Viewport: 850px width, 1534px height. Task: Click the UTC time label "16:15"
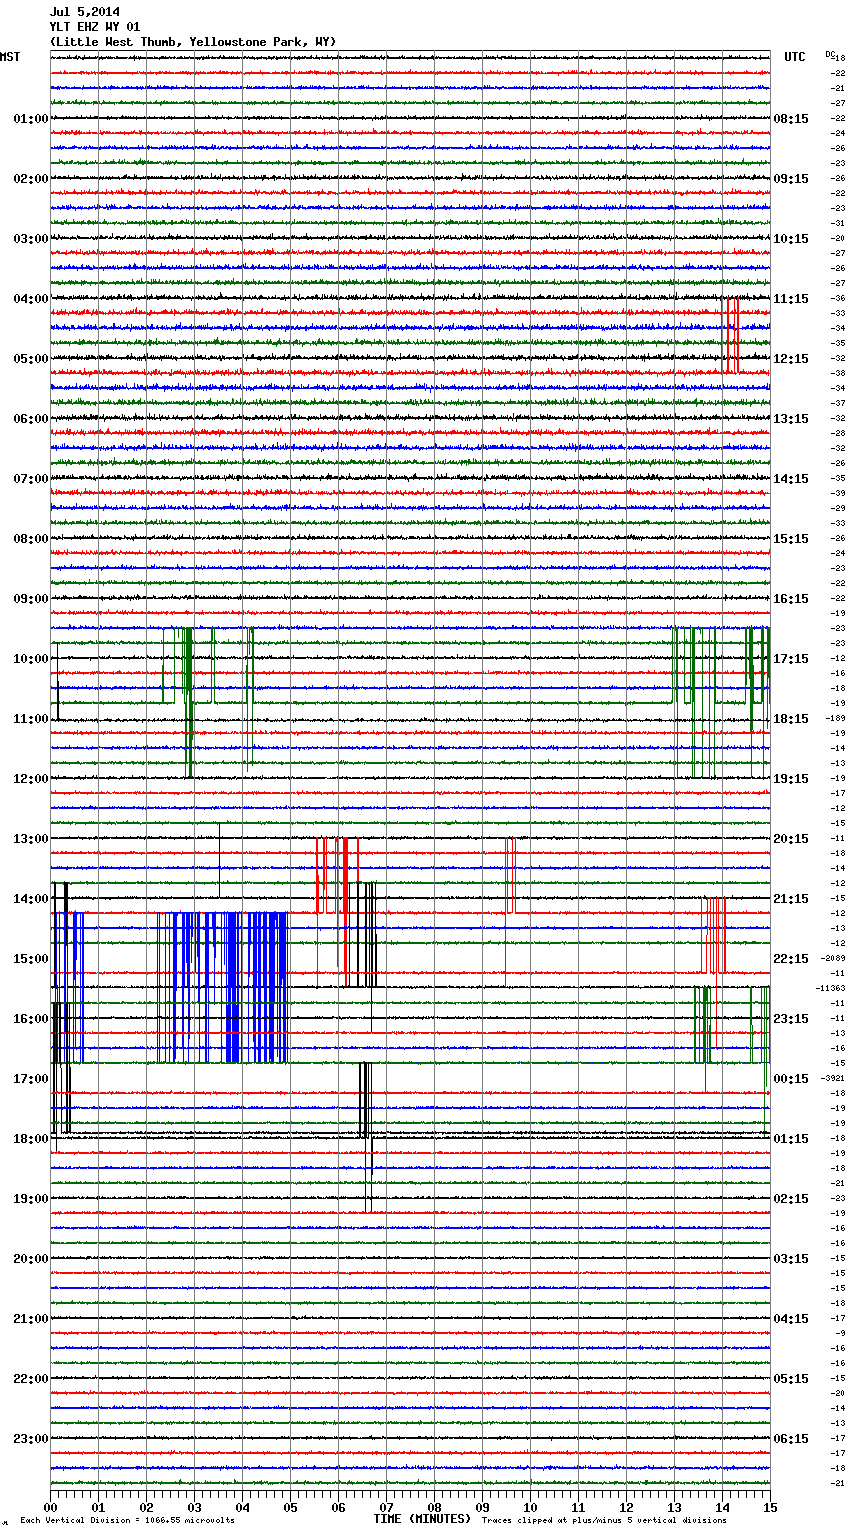pos(791,599)
